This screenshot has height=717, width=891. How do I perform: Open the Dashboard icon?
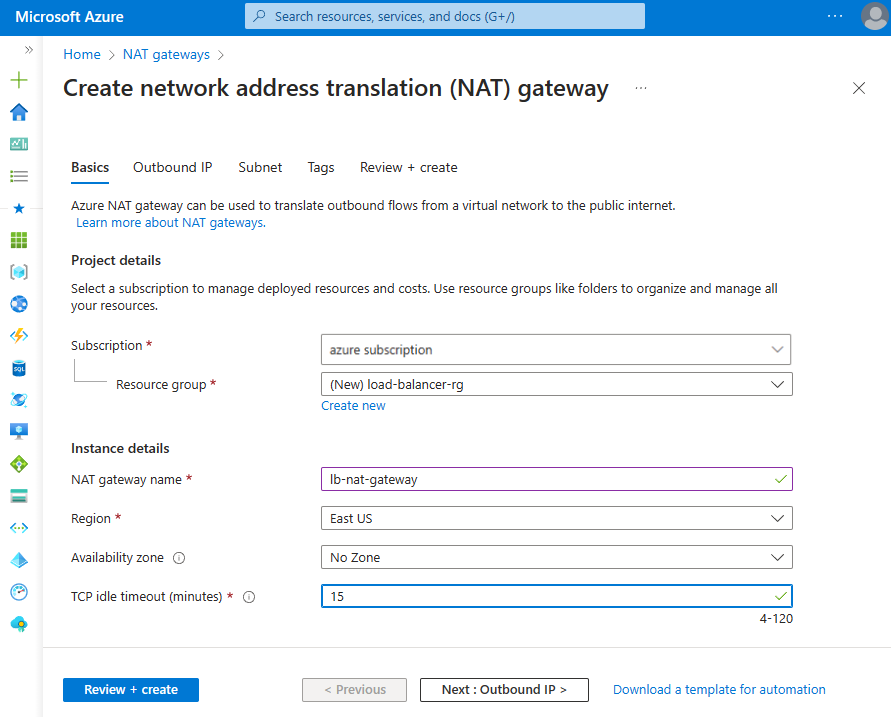coord(18,144)
